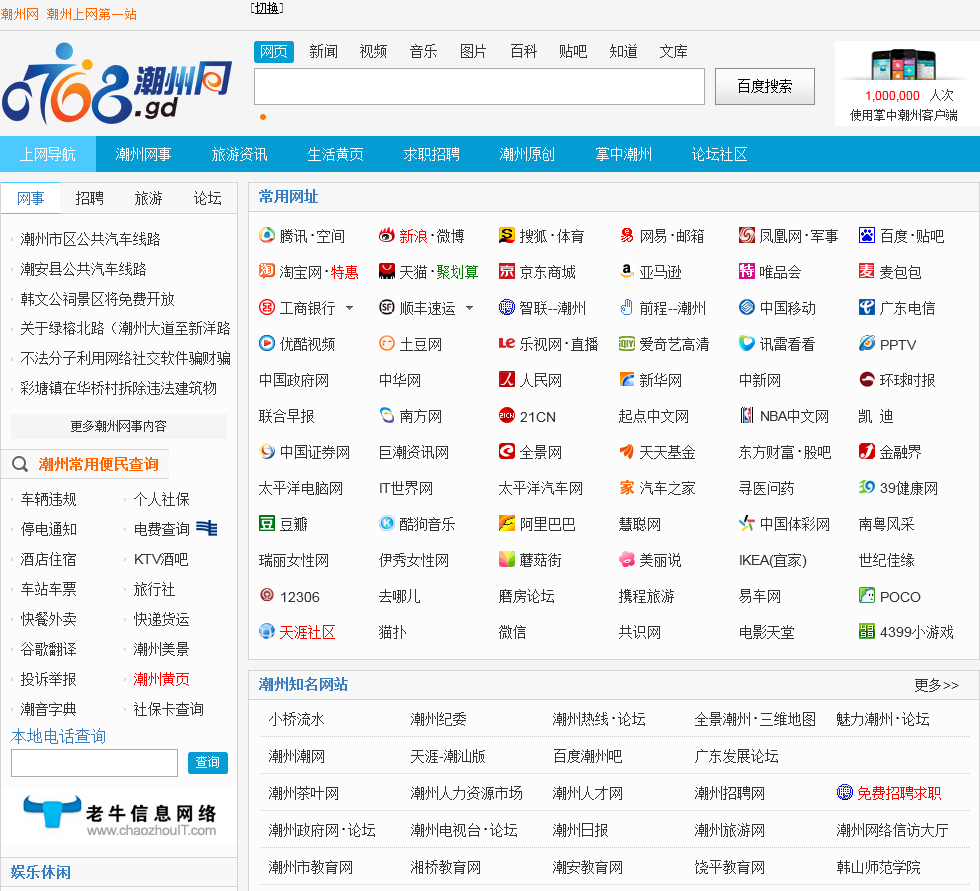980x891 pixels.
Task: Click the PPTV icon
Action: (x=866, y=343)
